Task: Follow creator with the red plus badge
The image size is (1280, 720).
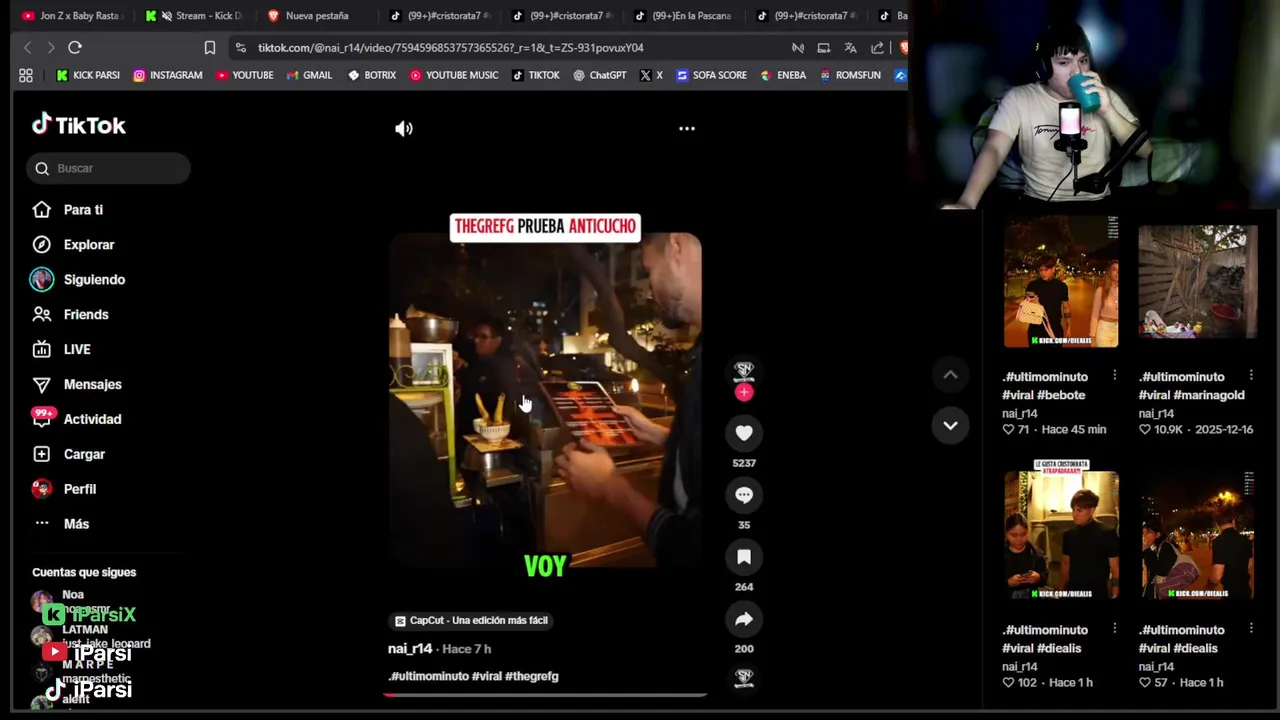Action: 744,392
